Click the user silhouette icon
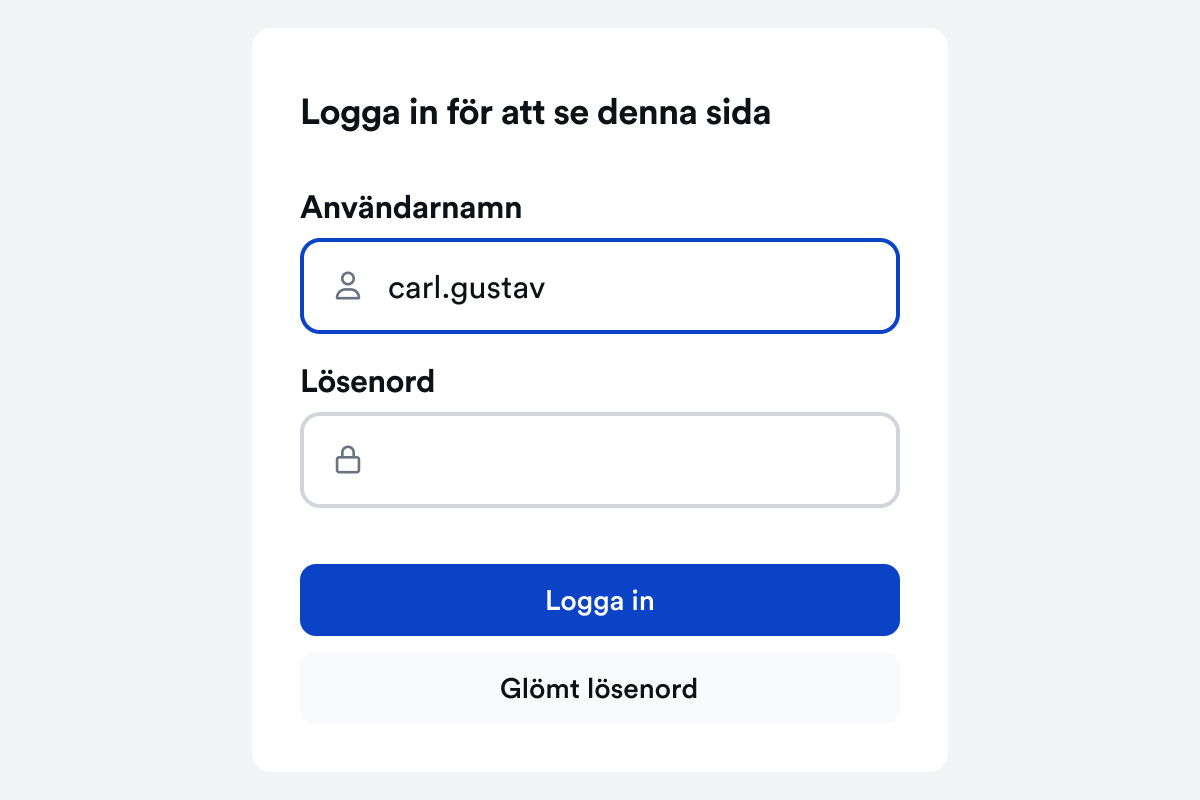Viewport: 1200px width, 800px height. click(x=347, y=286)
